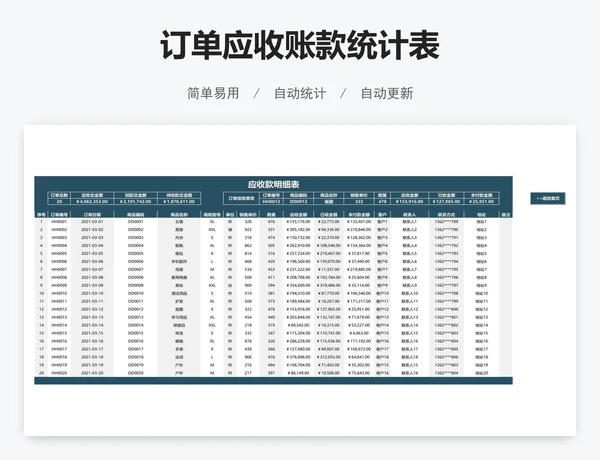The width and height of the screenshot is (600, 460).
Task: Select lookup result cell ¥153,916.00 in header
Action: coord(409,201)
